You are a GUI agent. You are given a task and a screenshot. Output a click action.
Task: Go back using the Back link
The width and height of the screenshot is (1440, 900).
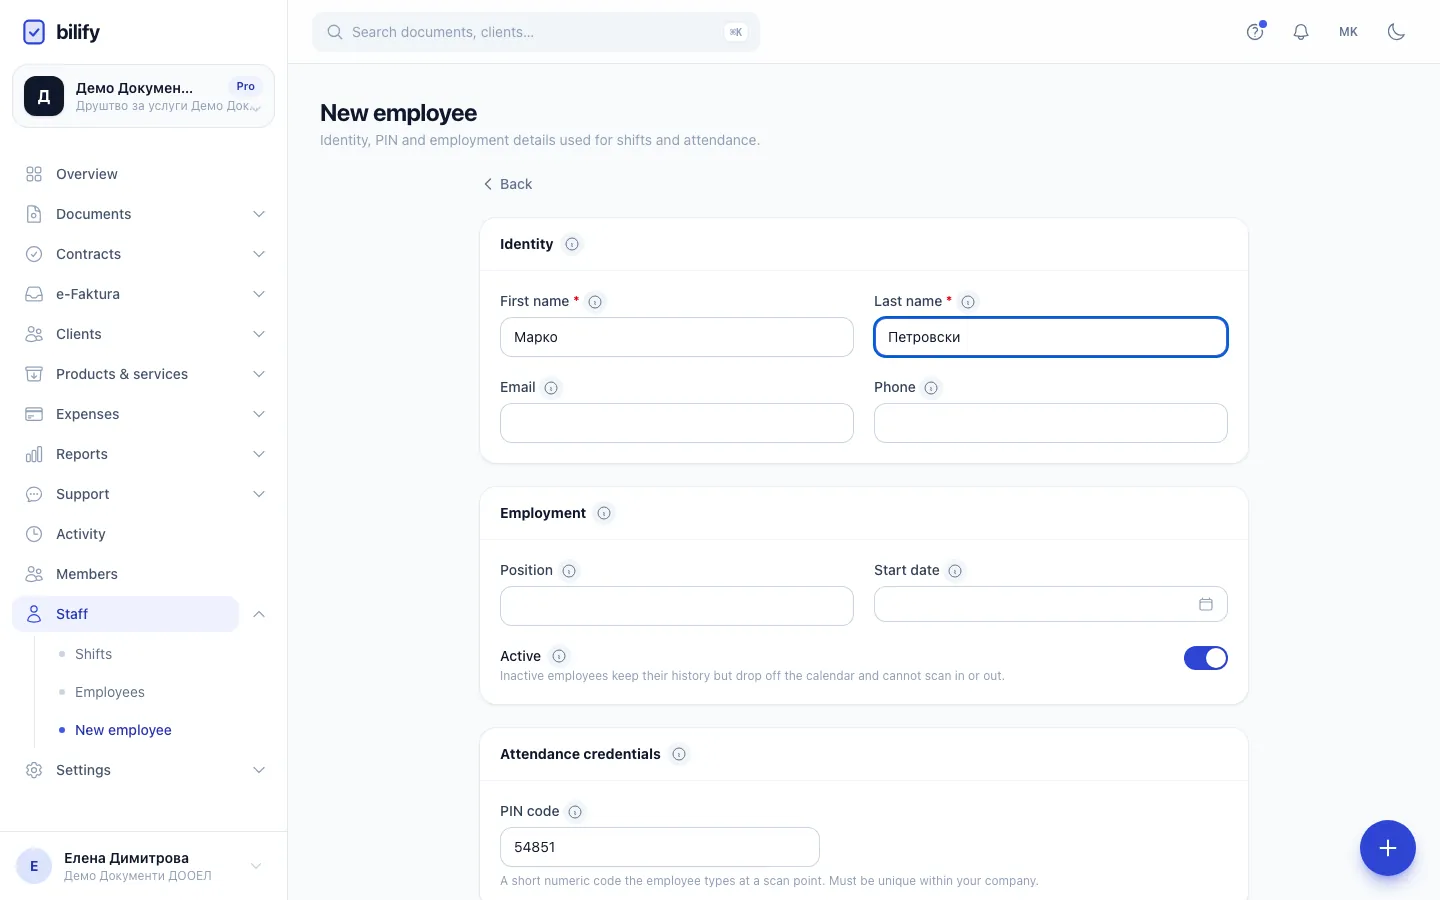pos(508,184)
